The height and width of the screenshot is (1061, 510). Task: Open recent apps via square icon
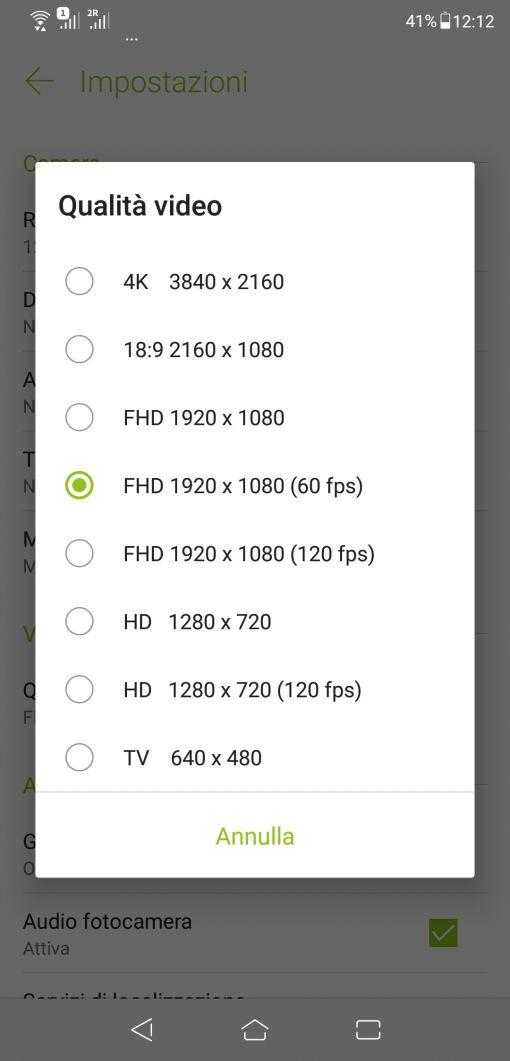click(x=368, y=1029)
